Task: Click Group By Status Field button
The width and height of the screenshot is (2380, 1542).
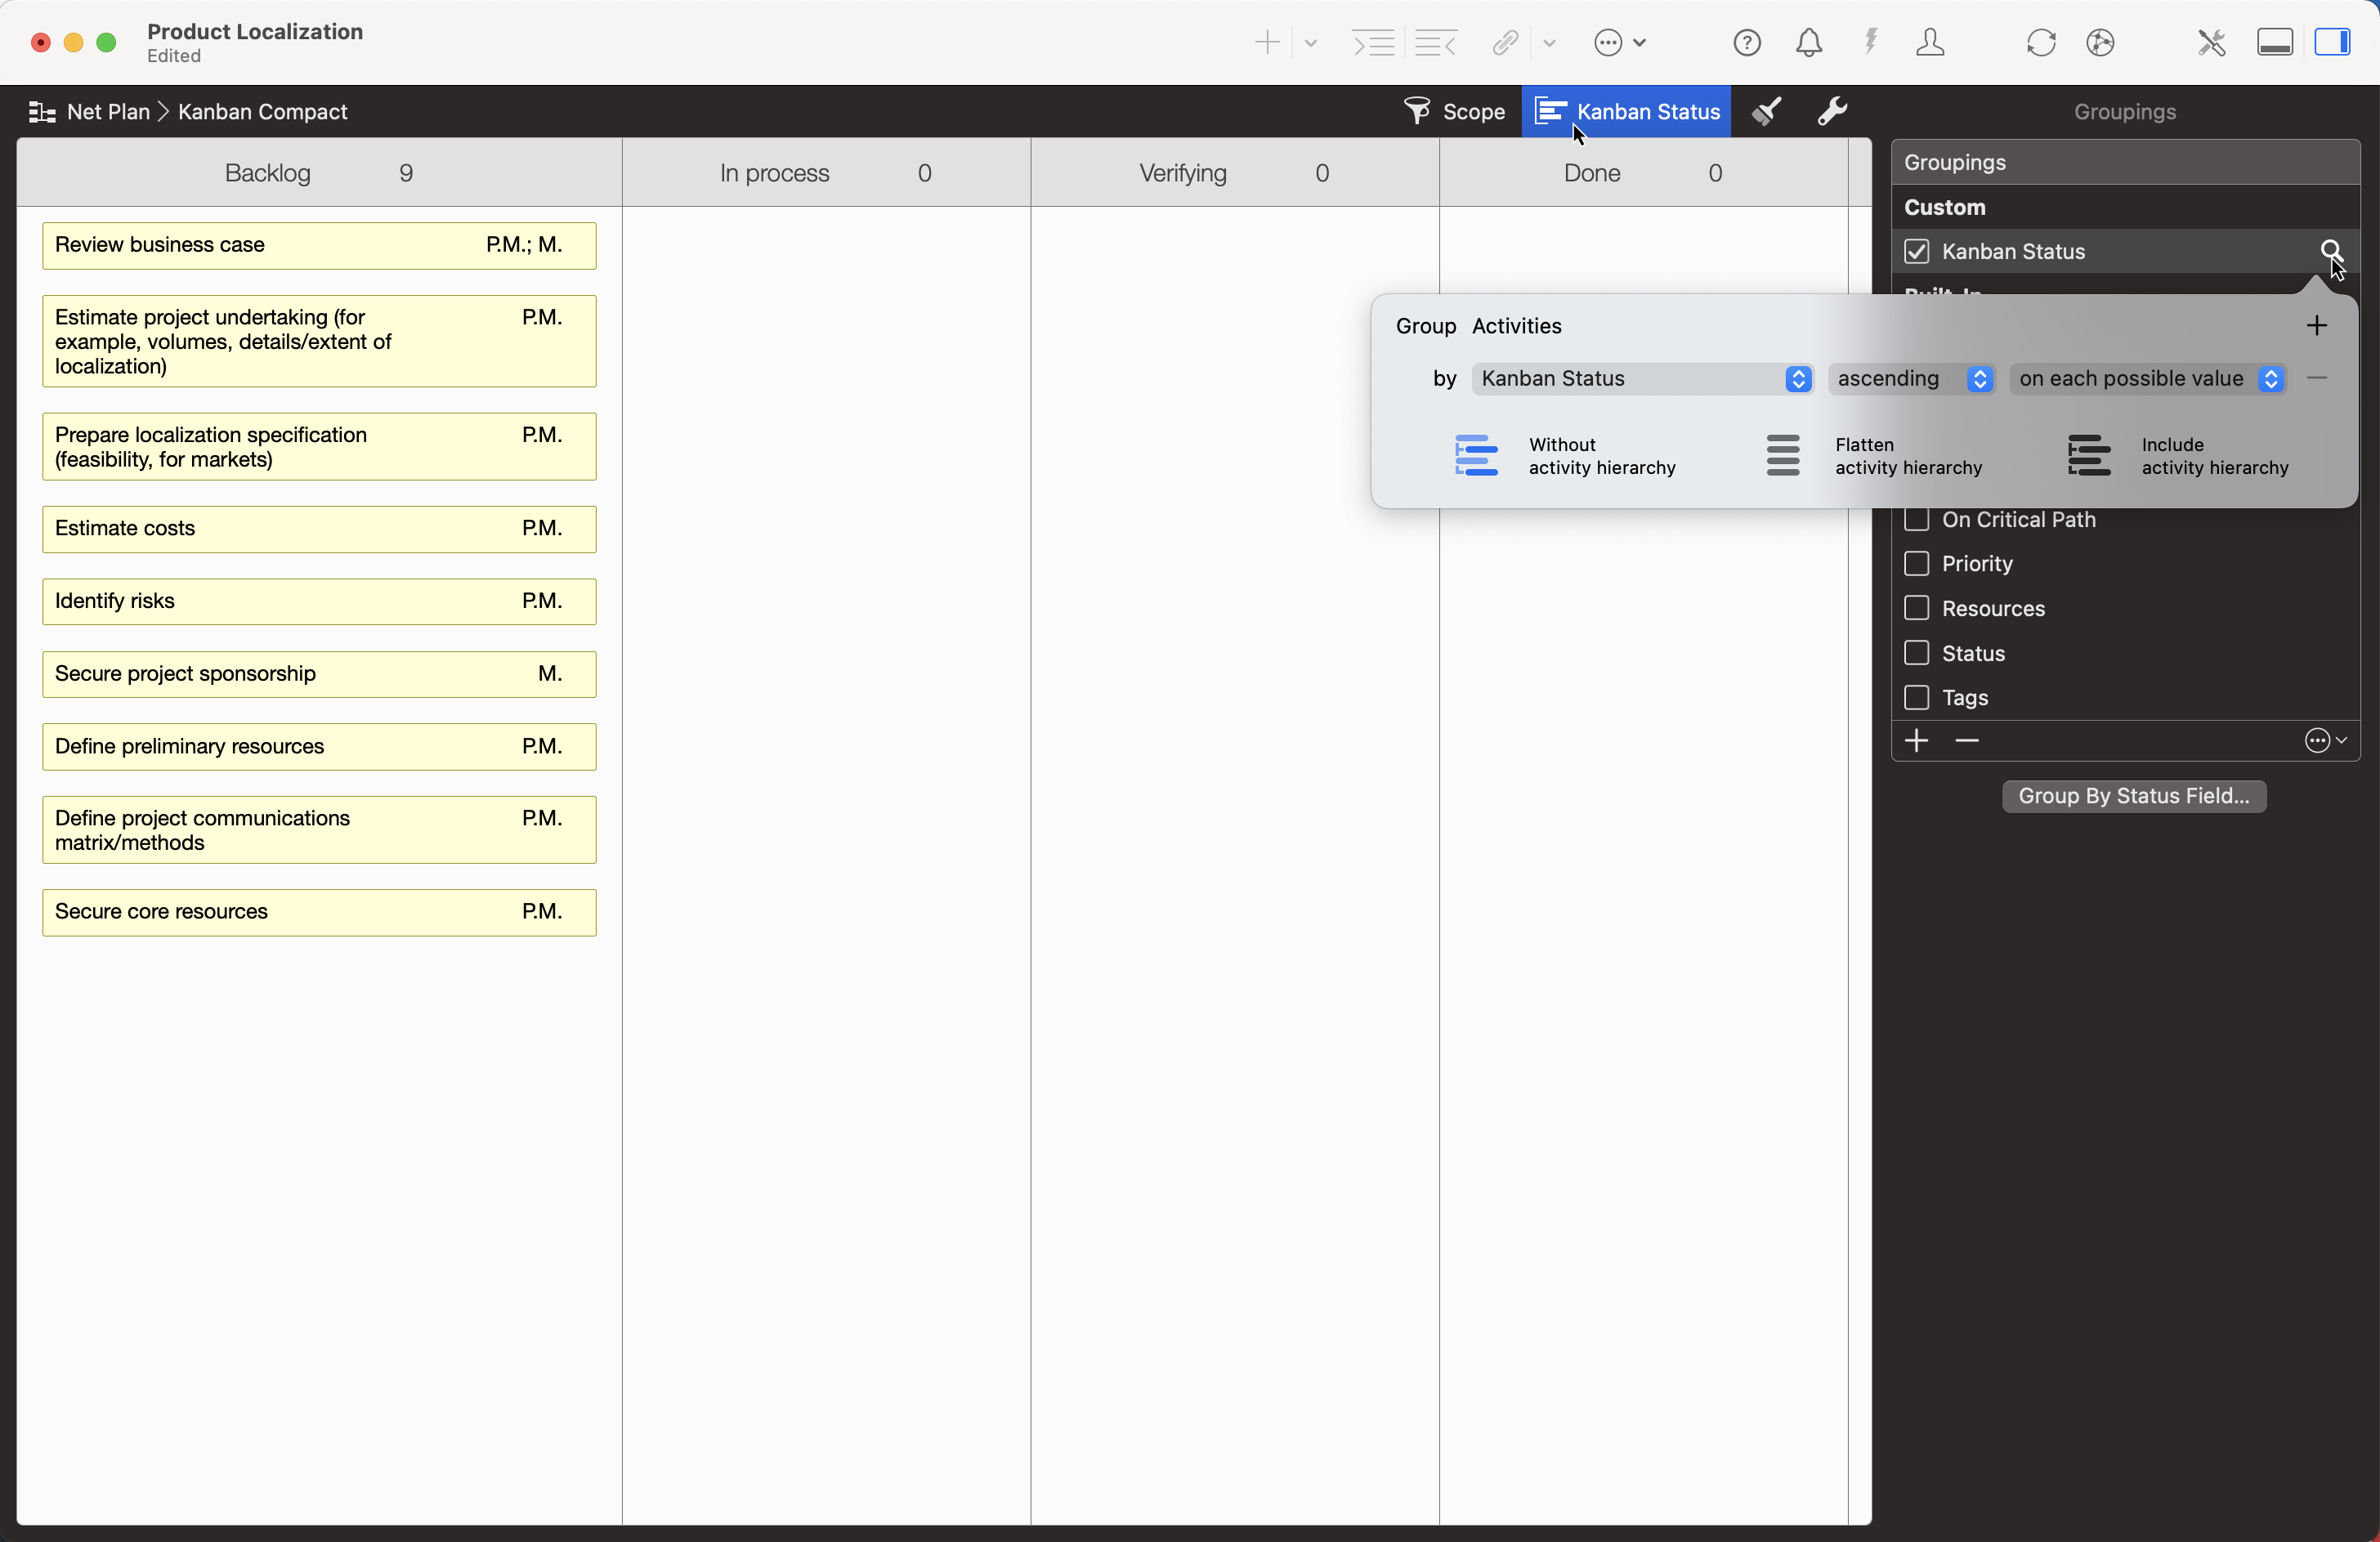Action: click(2133, 796)
